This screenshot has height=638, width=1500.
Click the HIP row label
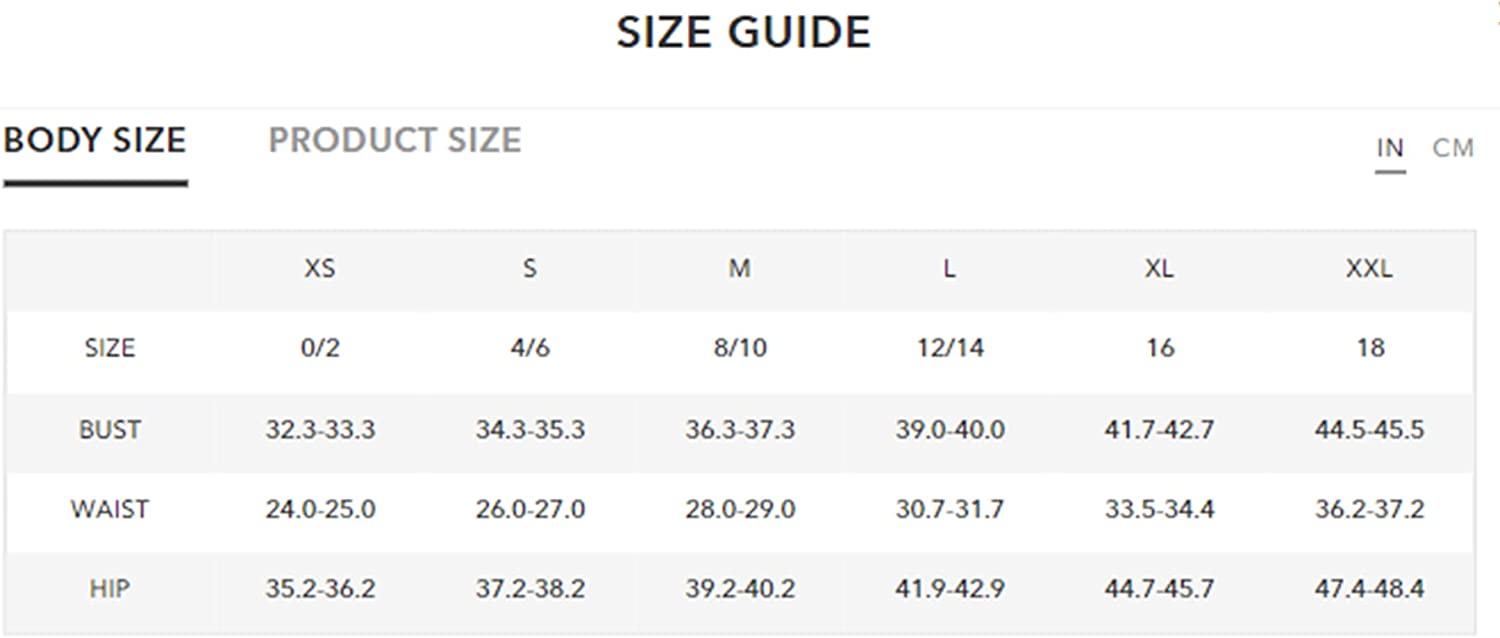pyautogui.click(x=110, y=589)
